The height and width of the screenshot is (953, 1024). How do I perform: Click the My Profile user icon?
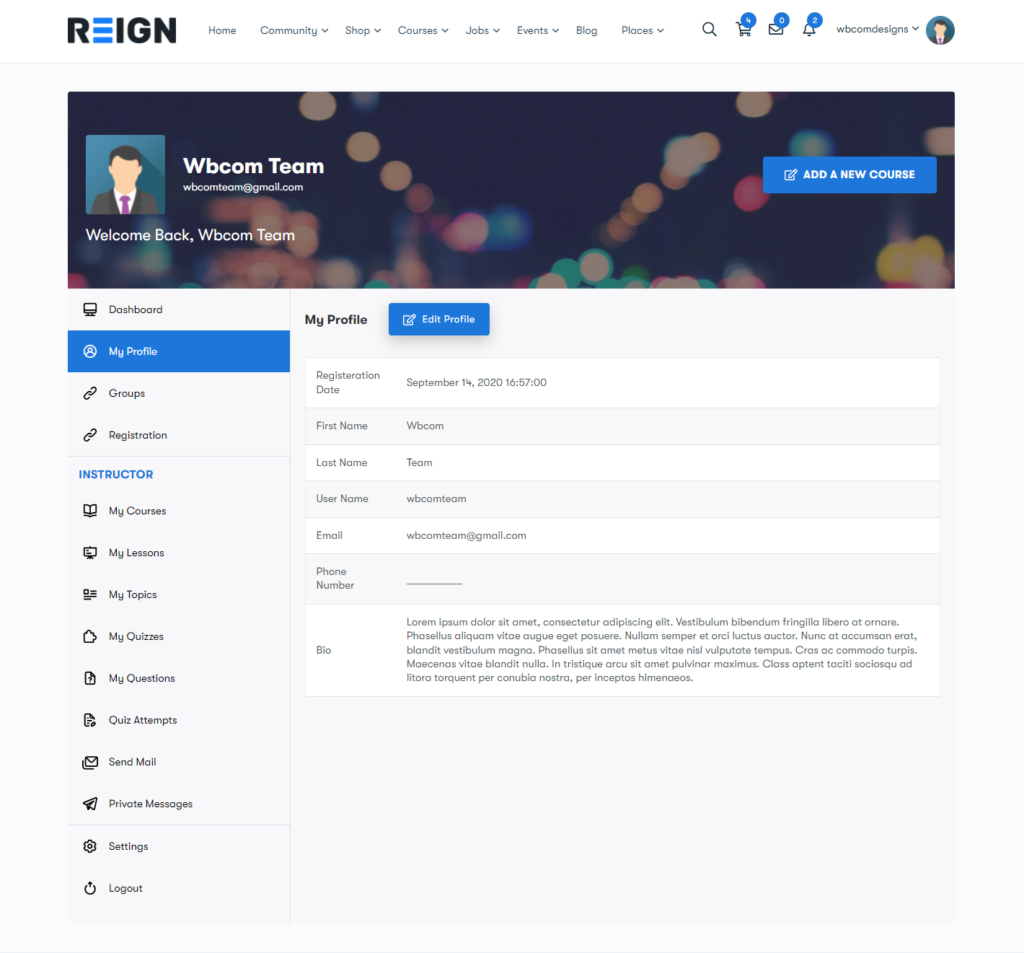90,351
